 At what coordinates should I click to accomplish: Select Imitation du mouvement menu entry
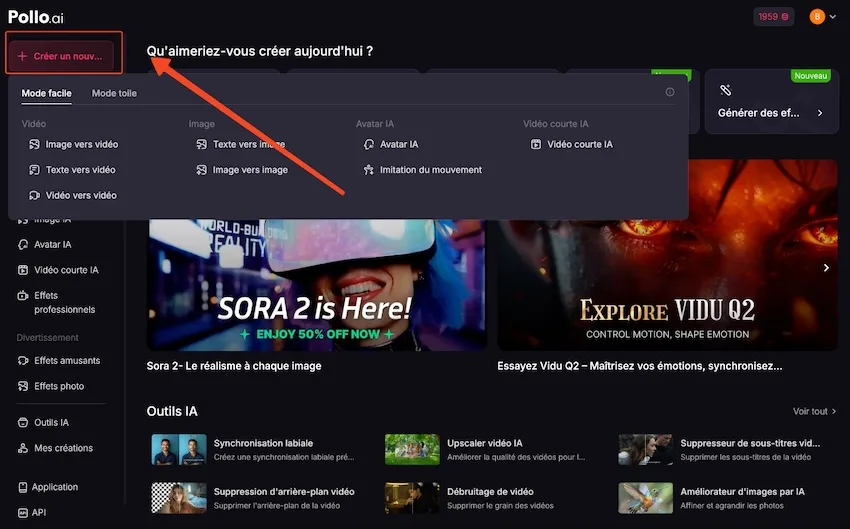coord(430,170)
